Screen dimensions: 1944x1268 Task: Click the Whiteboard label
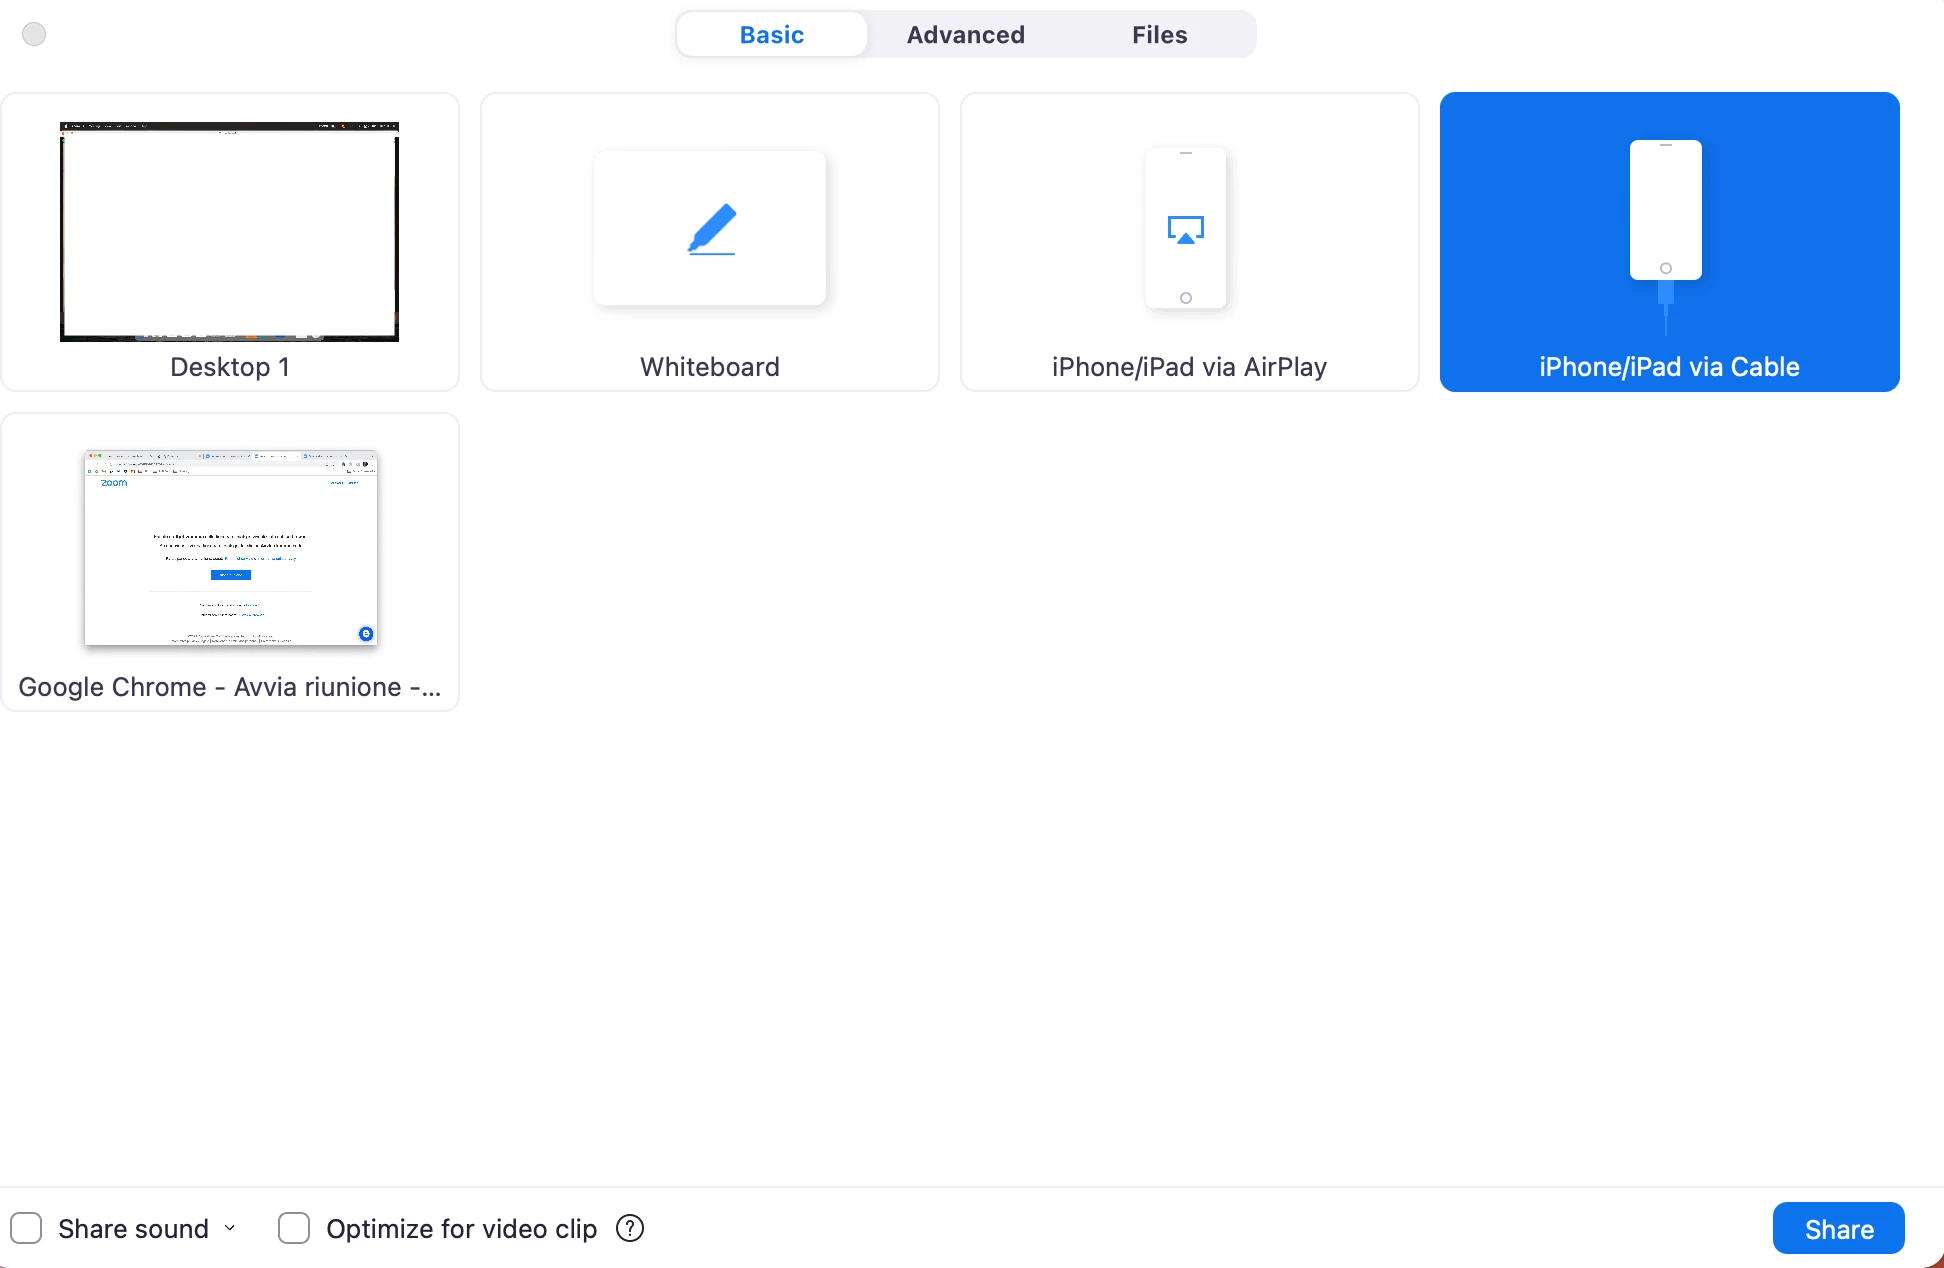[709, 367]
